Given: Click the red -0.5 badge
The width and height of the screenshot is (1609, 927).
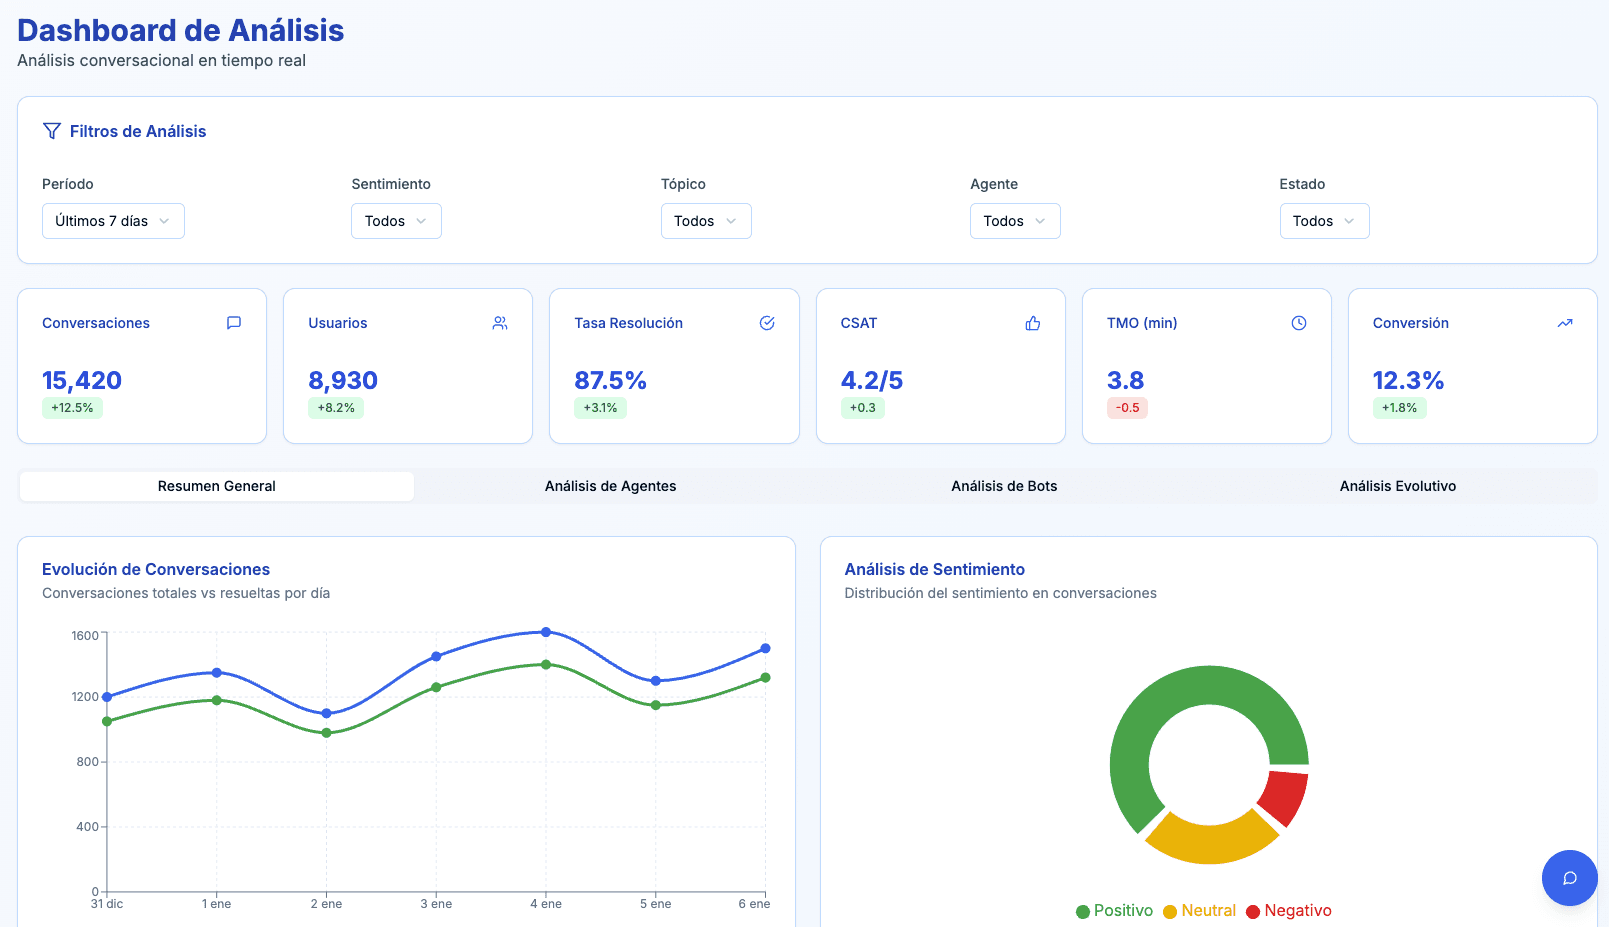Looking at the screenshot, I should (1127, 408).
